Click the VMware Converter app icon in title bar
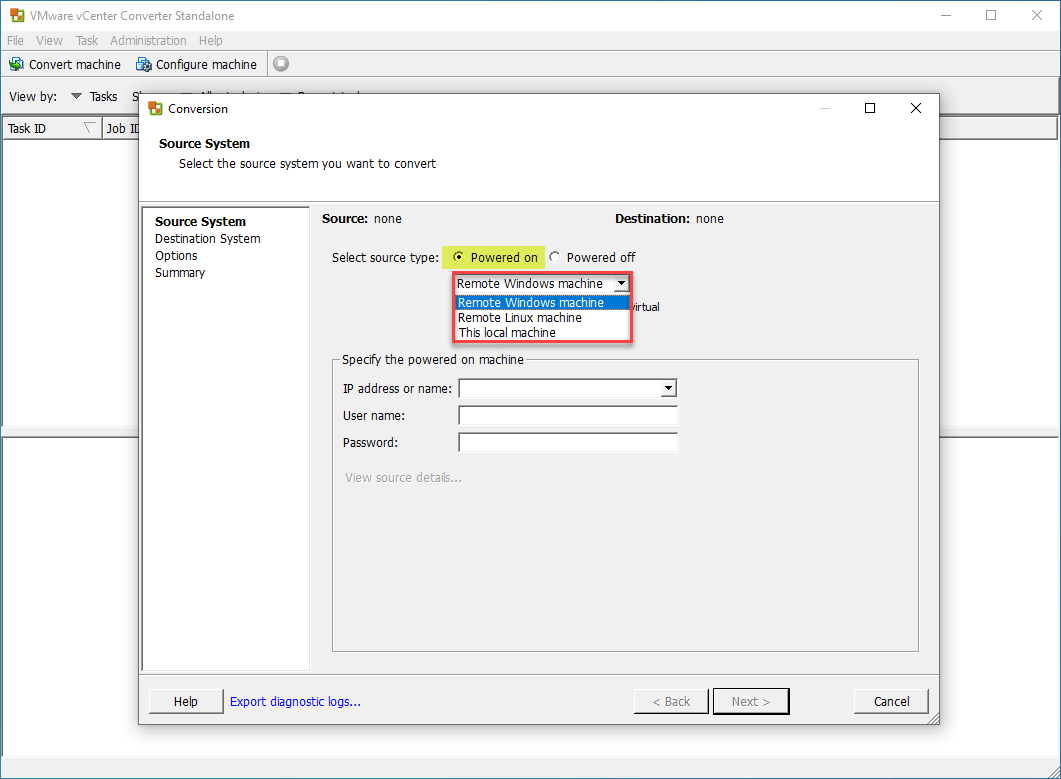The image size is (1061, 779). pos(14,16)
